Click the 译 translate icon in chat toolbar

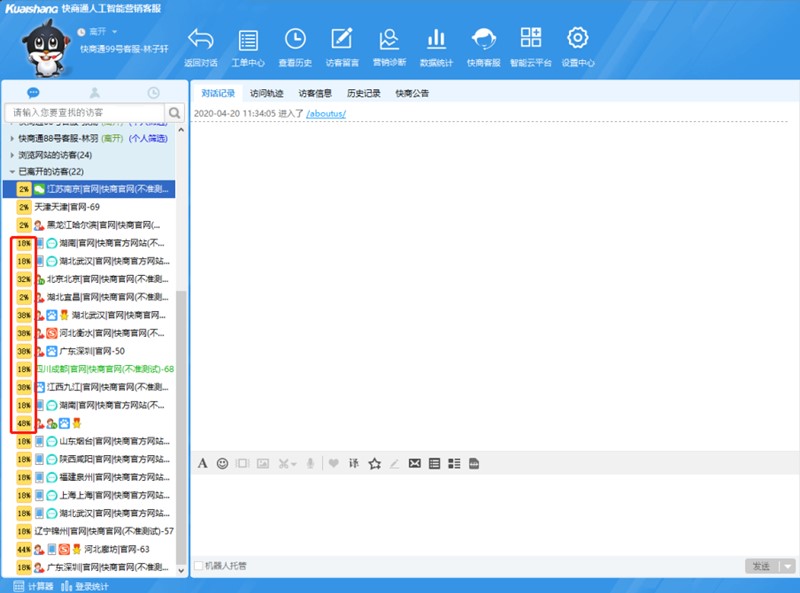353,463
